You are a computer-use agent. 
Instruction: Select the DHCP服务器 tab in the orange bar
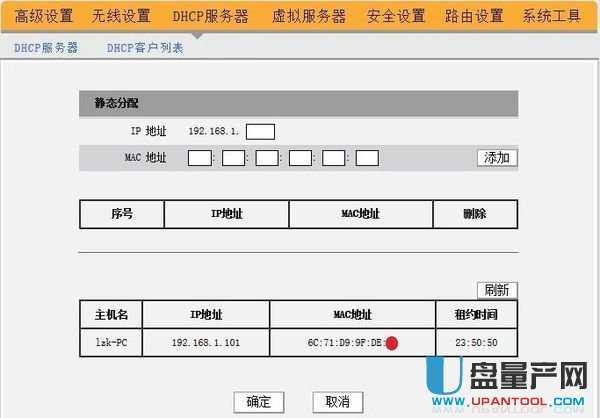click(x=209, y=16)
